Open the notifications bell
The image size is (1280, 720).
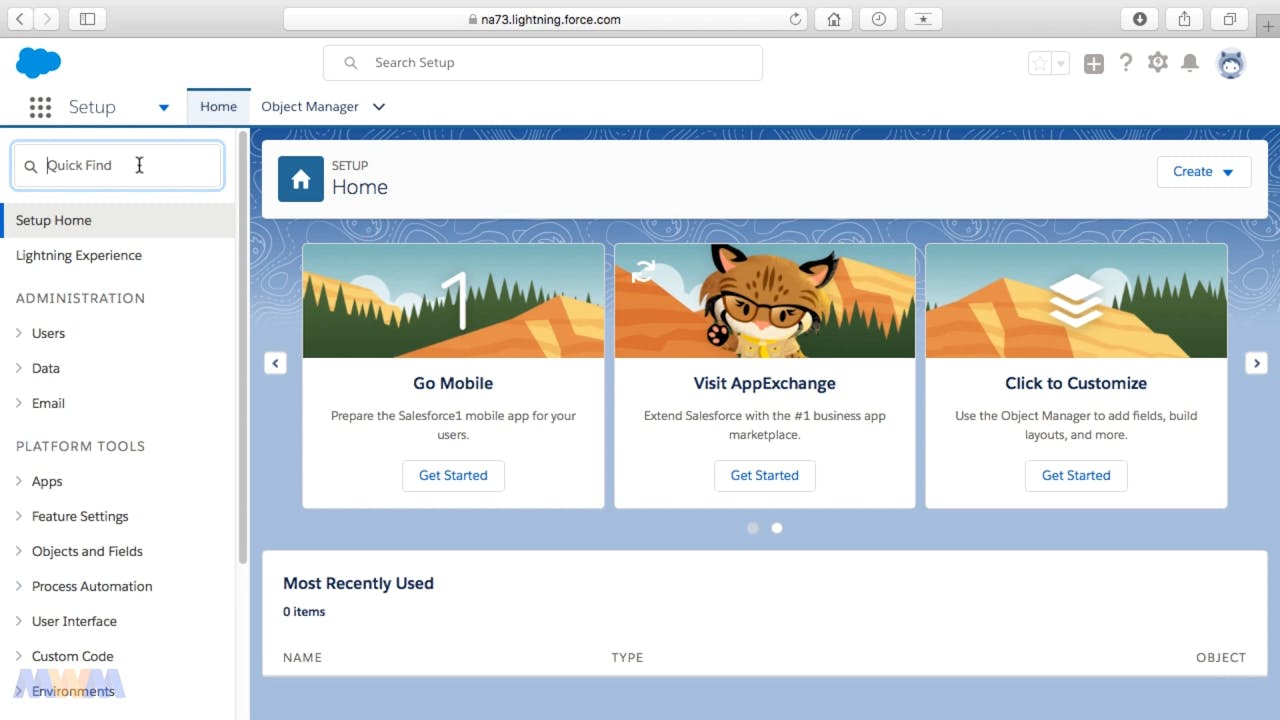coord(1190,63)
